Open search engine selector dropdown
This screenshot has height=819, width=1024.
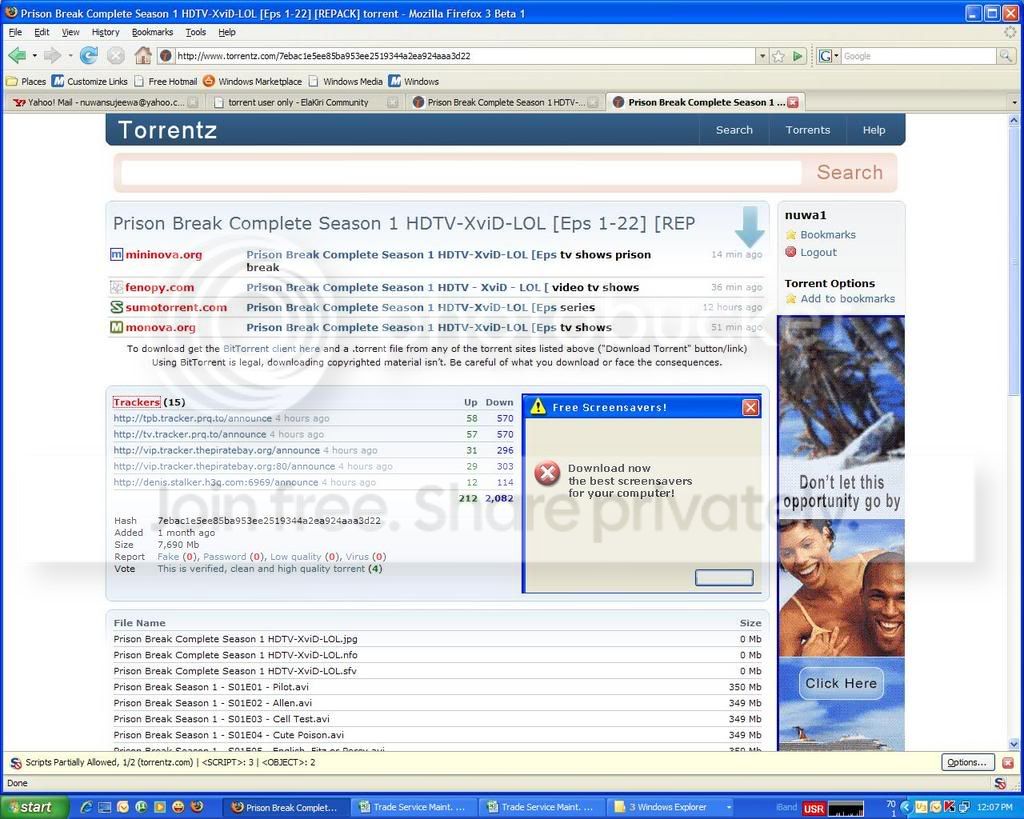[x=837, y=56]
